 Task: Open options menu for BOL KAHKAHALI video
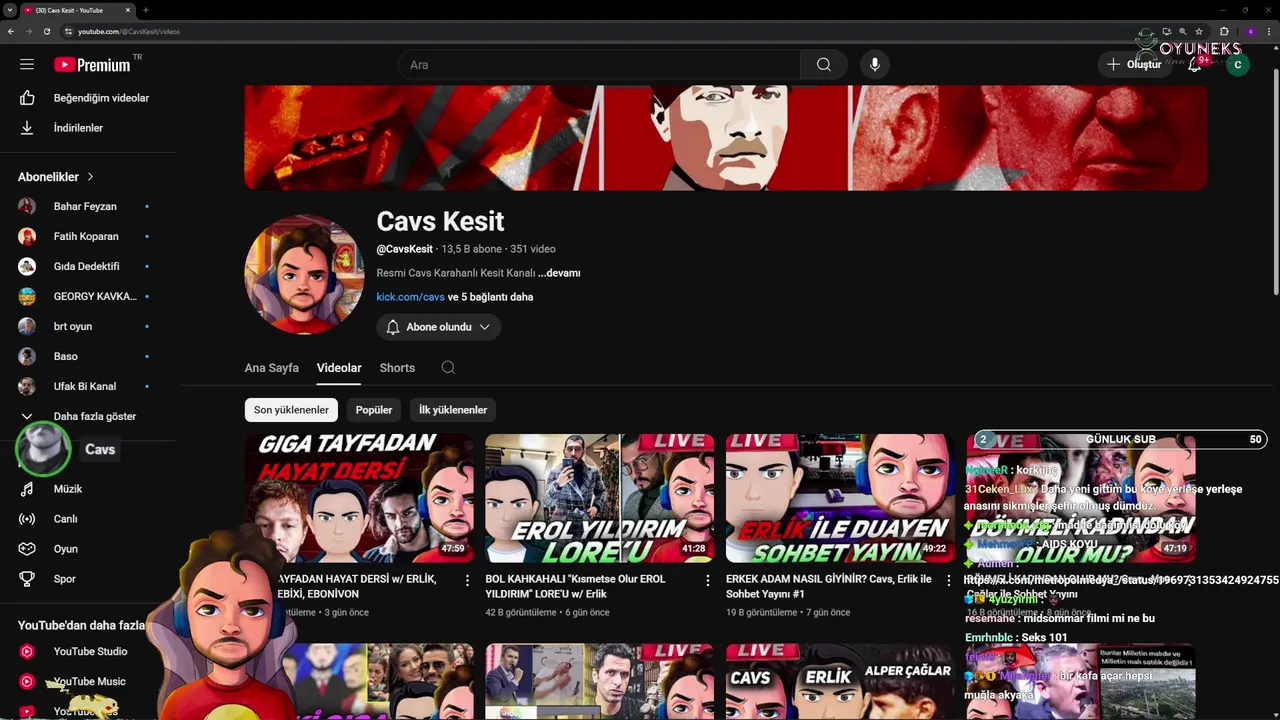[x=708, y=580]
